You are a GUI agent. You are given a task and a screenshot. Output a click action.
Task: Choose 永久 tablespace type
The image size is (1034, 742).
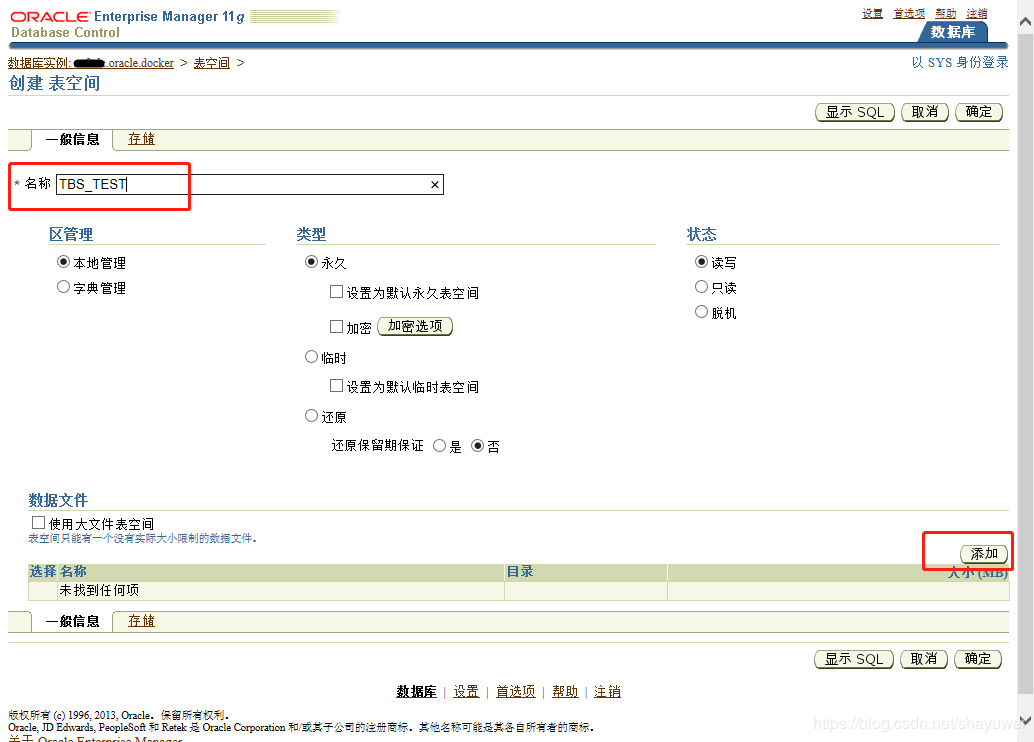(x=311, y=262)
